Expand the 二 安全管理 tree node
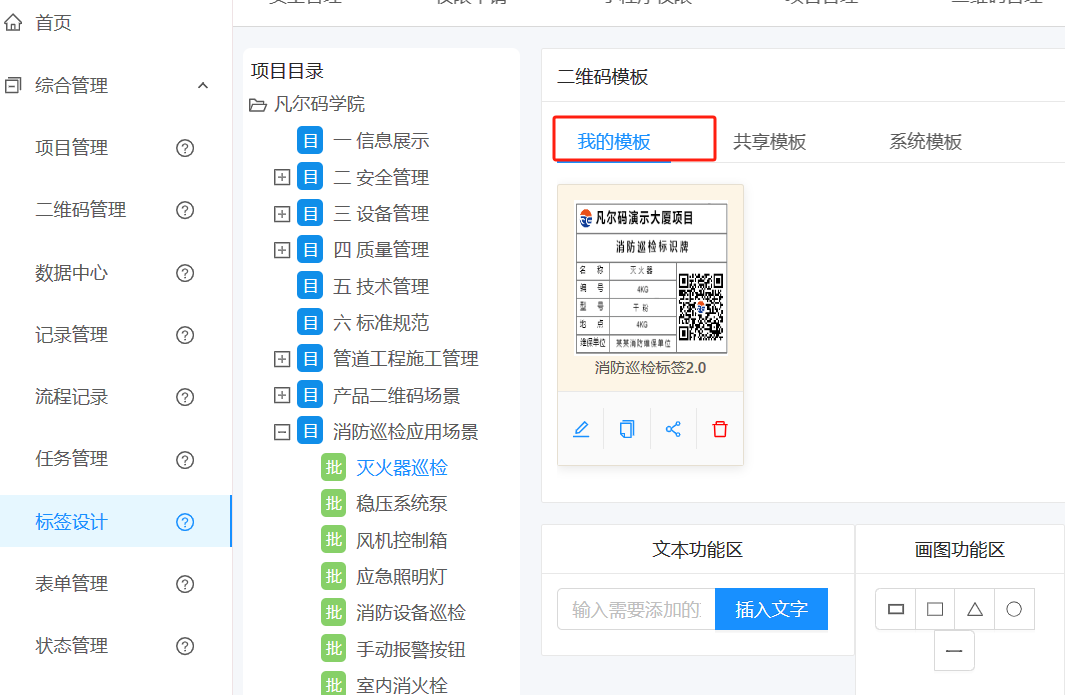The height and width of the screenshot is (695, 1065). (x=282, y=176)
